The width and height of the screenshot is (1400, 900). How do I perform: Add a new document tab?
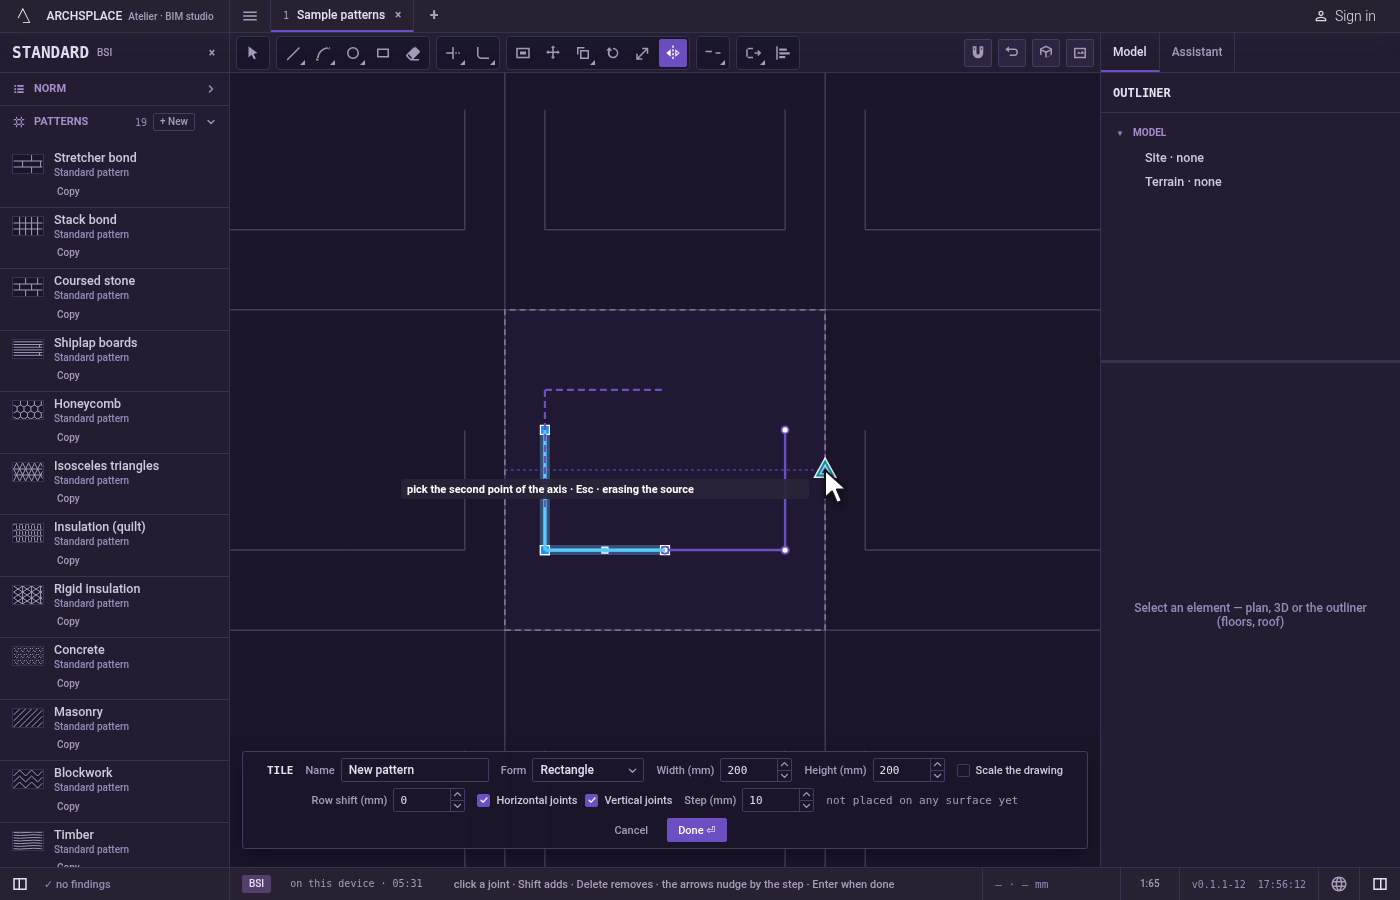click(x=434, y=15)
